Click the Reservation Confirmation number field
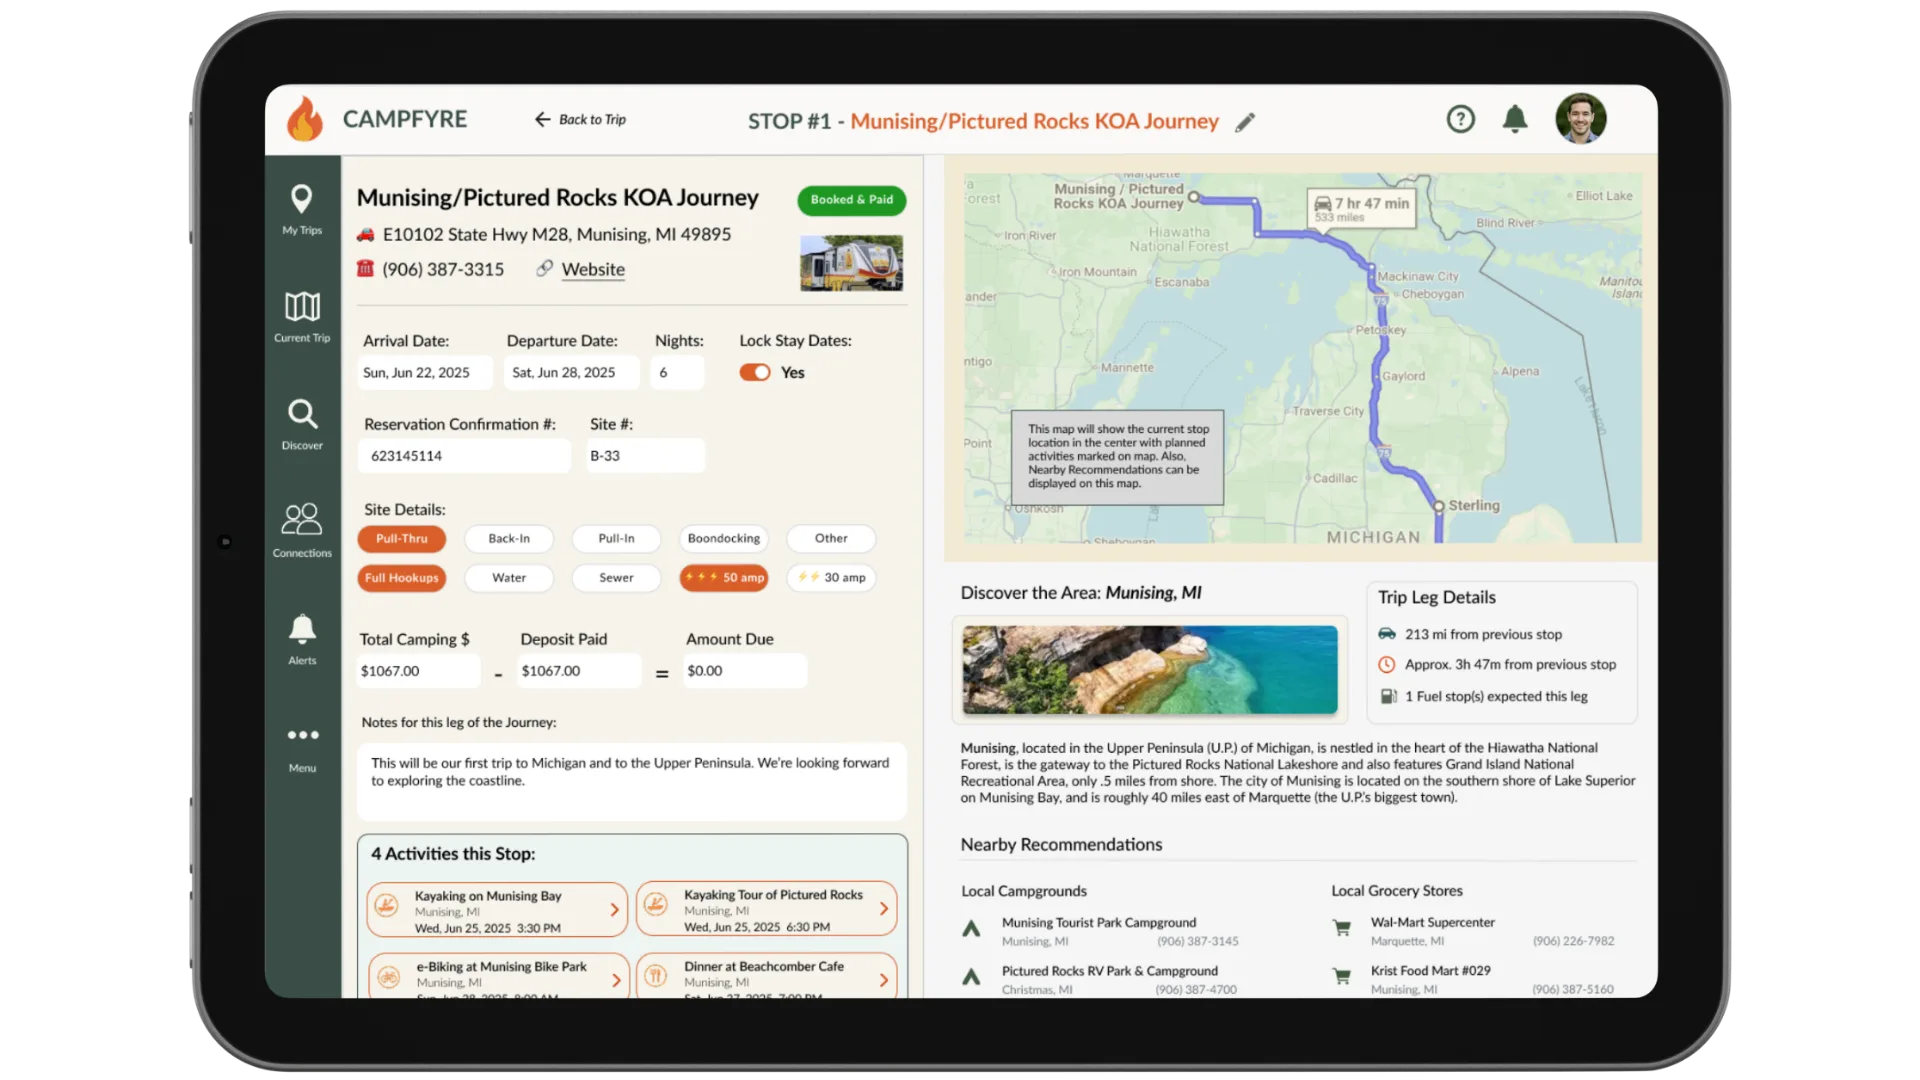1920x1080 pixels. 464,456
